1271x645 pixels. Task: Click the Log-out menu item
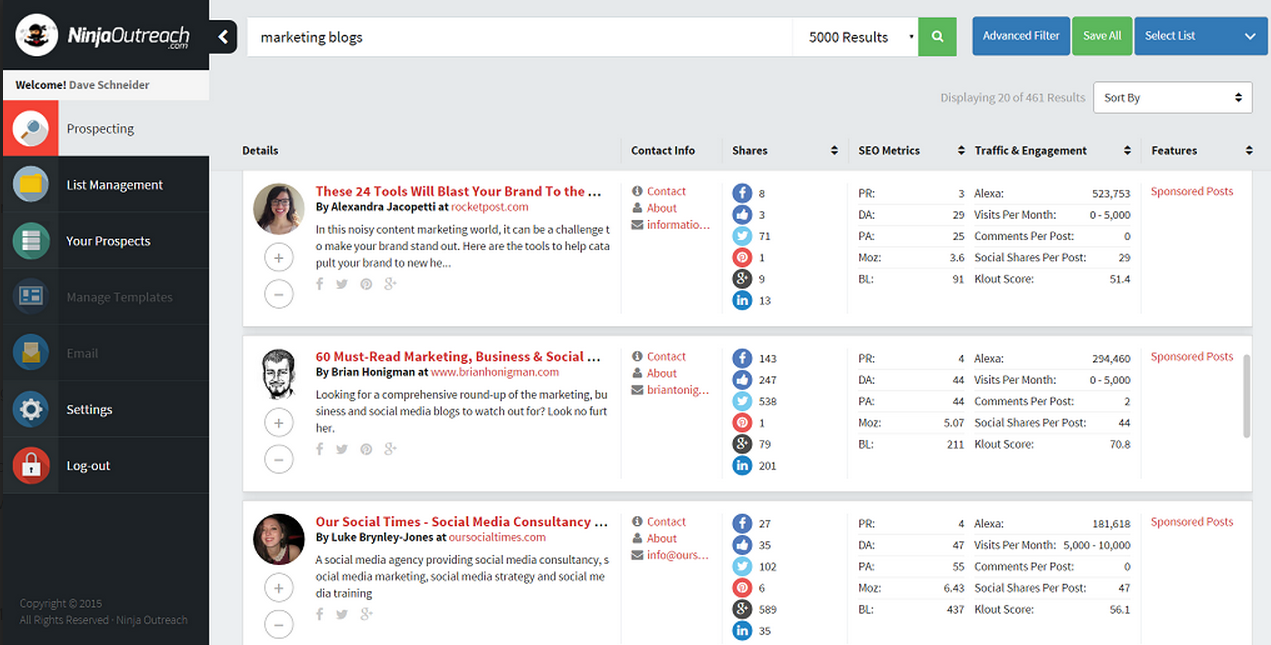point(105,466)
